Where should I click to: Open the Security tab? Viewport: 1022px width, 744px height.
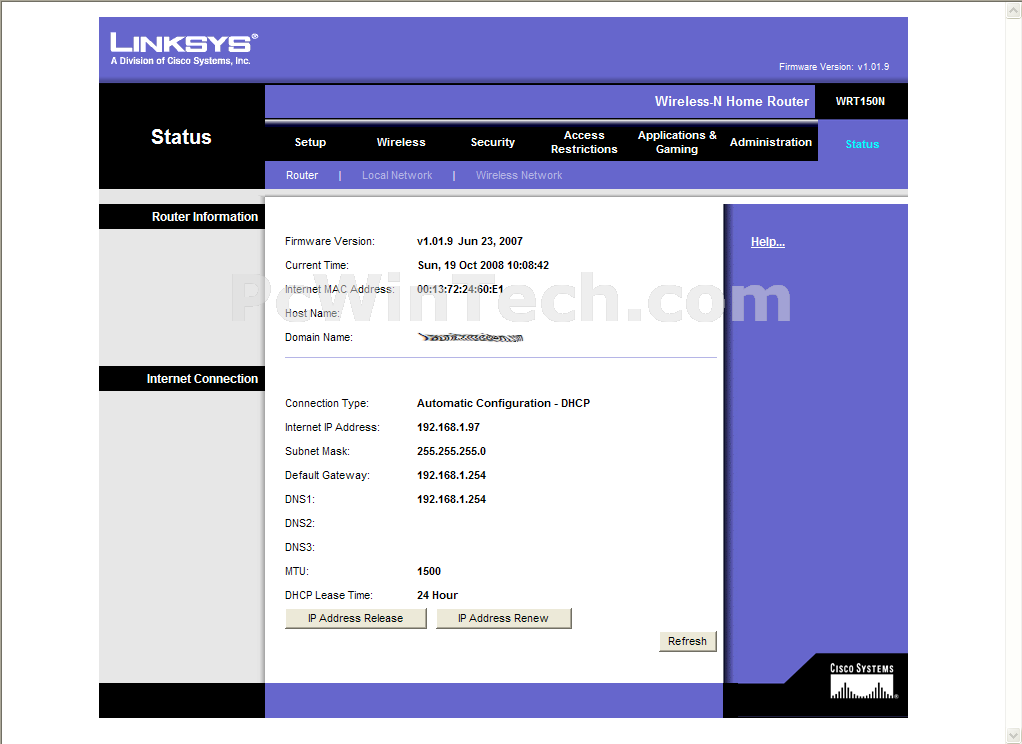click(x=493, y=142)
